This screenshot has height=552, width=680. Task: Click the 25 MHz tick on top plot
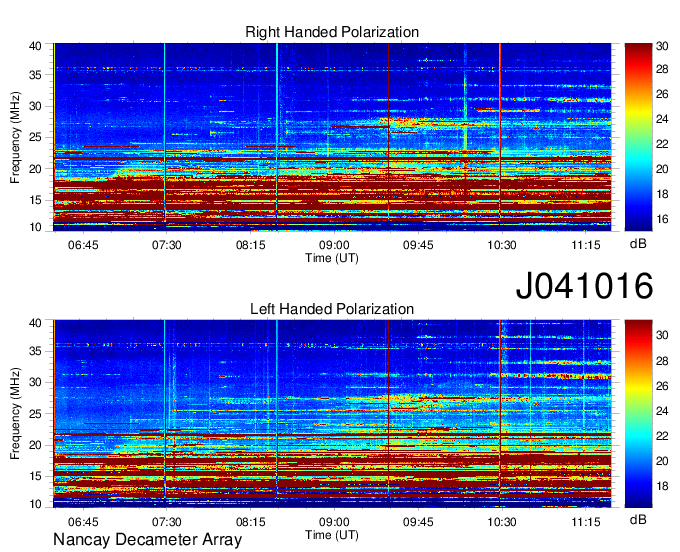coord(35,138)
